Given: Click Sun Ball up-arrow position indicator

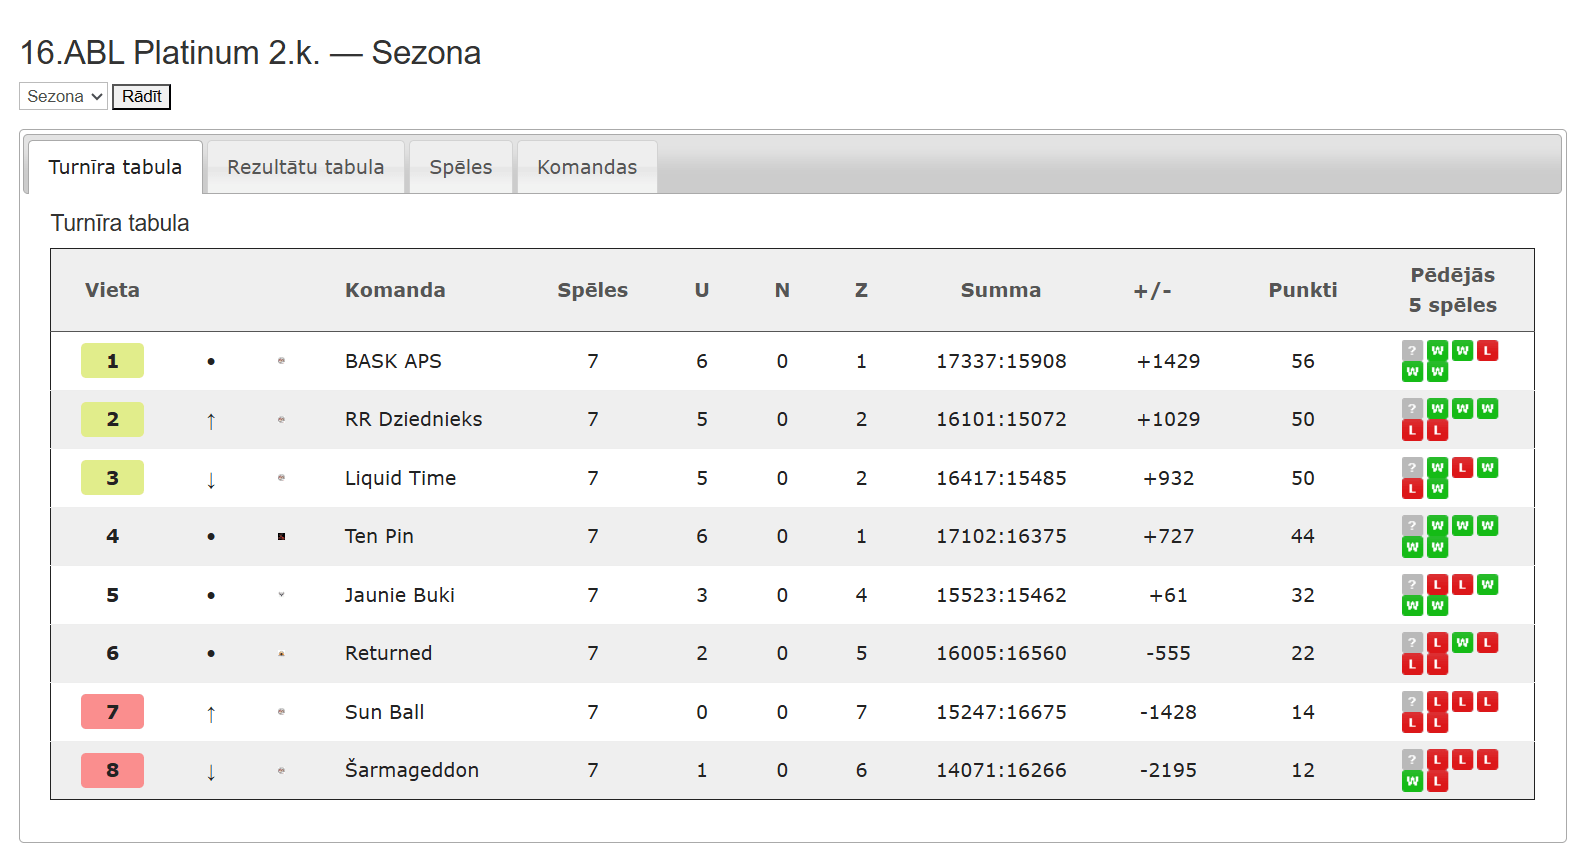Looking at the screenshot, I should tap(211, 714).
